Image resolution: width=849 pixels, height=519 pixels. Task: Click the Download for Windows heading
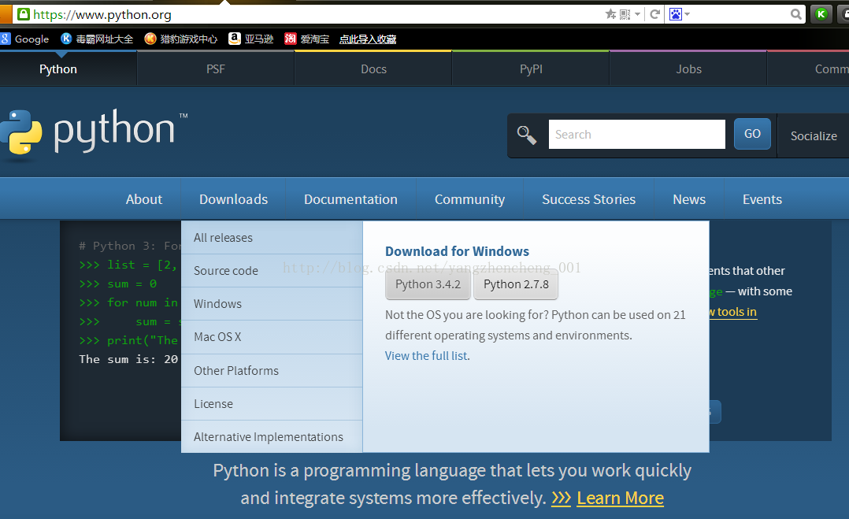pyautogui.click(x=457, y=251)
